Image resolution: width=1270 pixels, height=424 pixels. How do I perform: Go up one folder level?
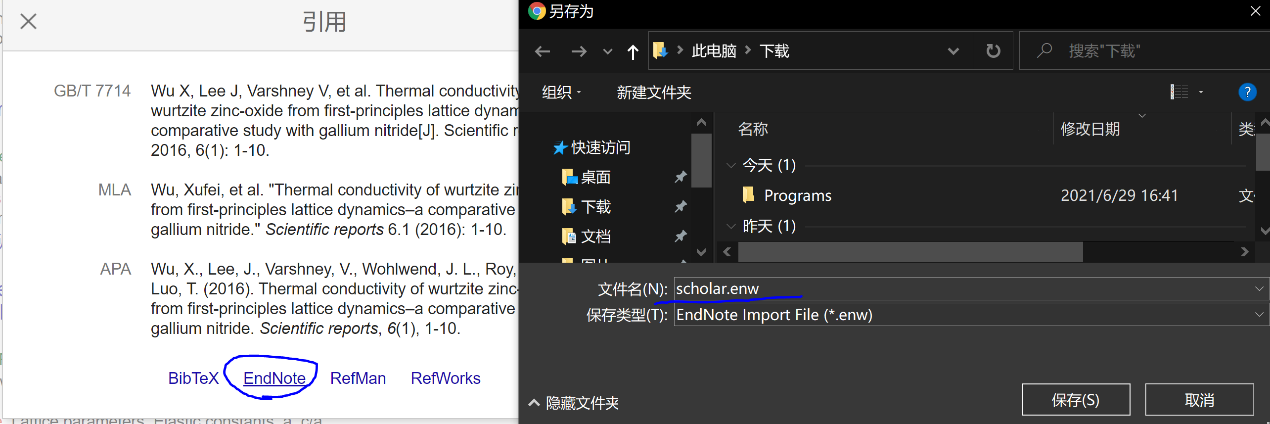[633, 51]
